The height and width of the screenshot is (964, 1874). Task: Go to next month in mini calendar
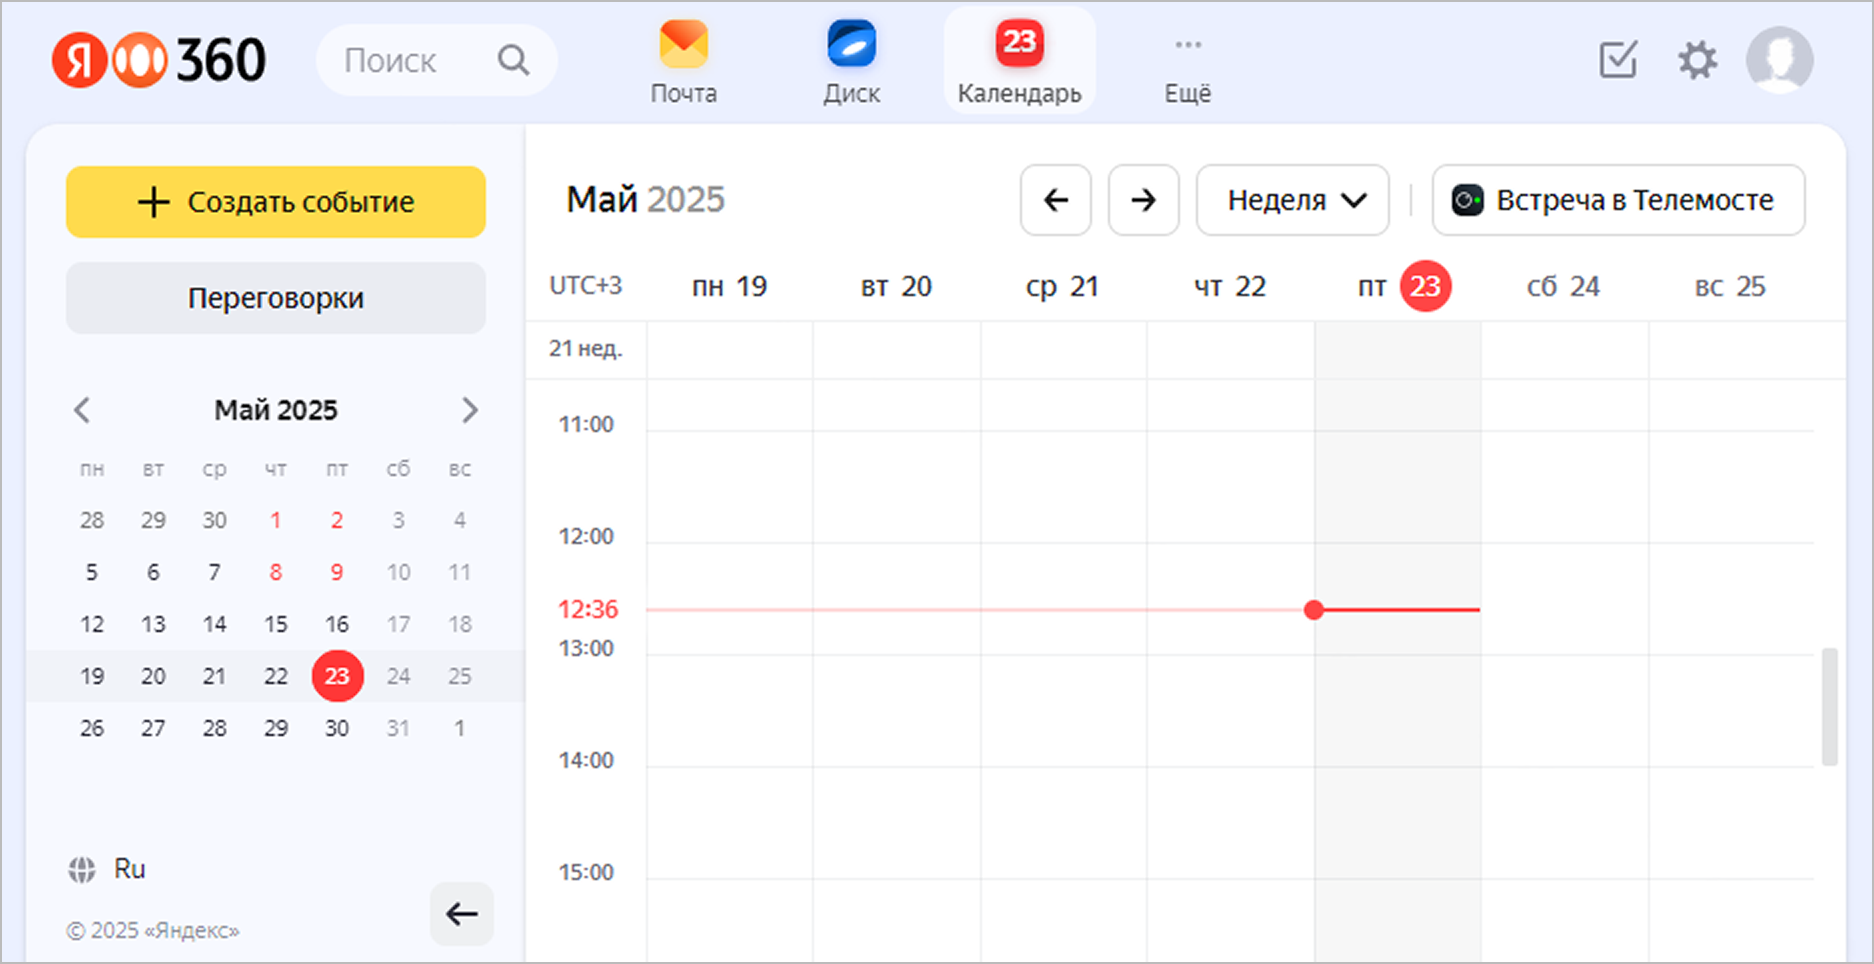point(469,410)
